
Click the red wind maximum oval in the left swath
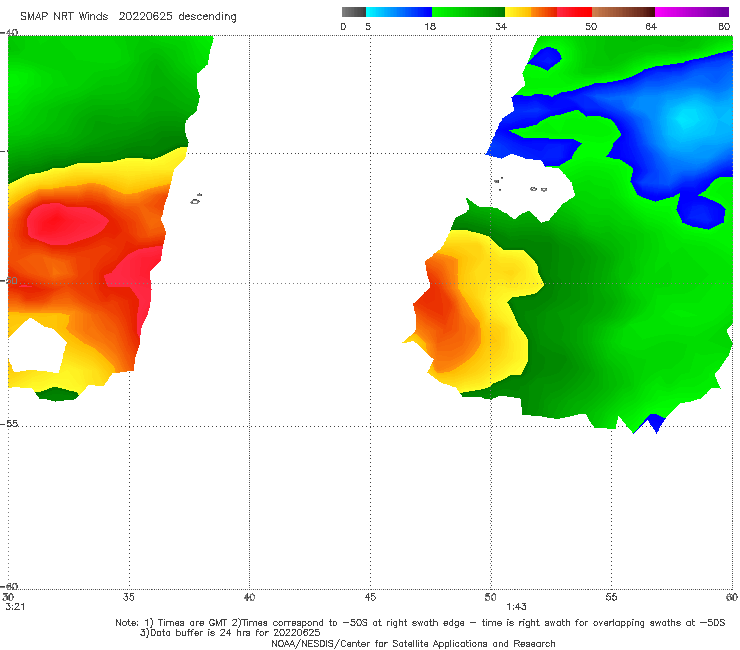point(67,224)
